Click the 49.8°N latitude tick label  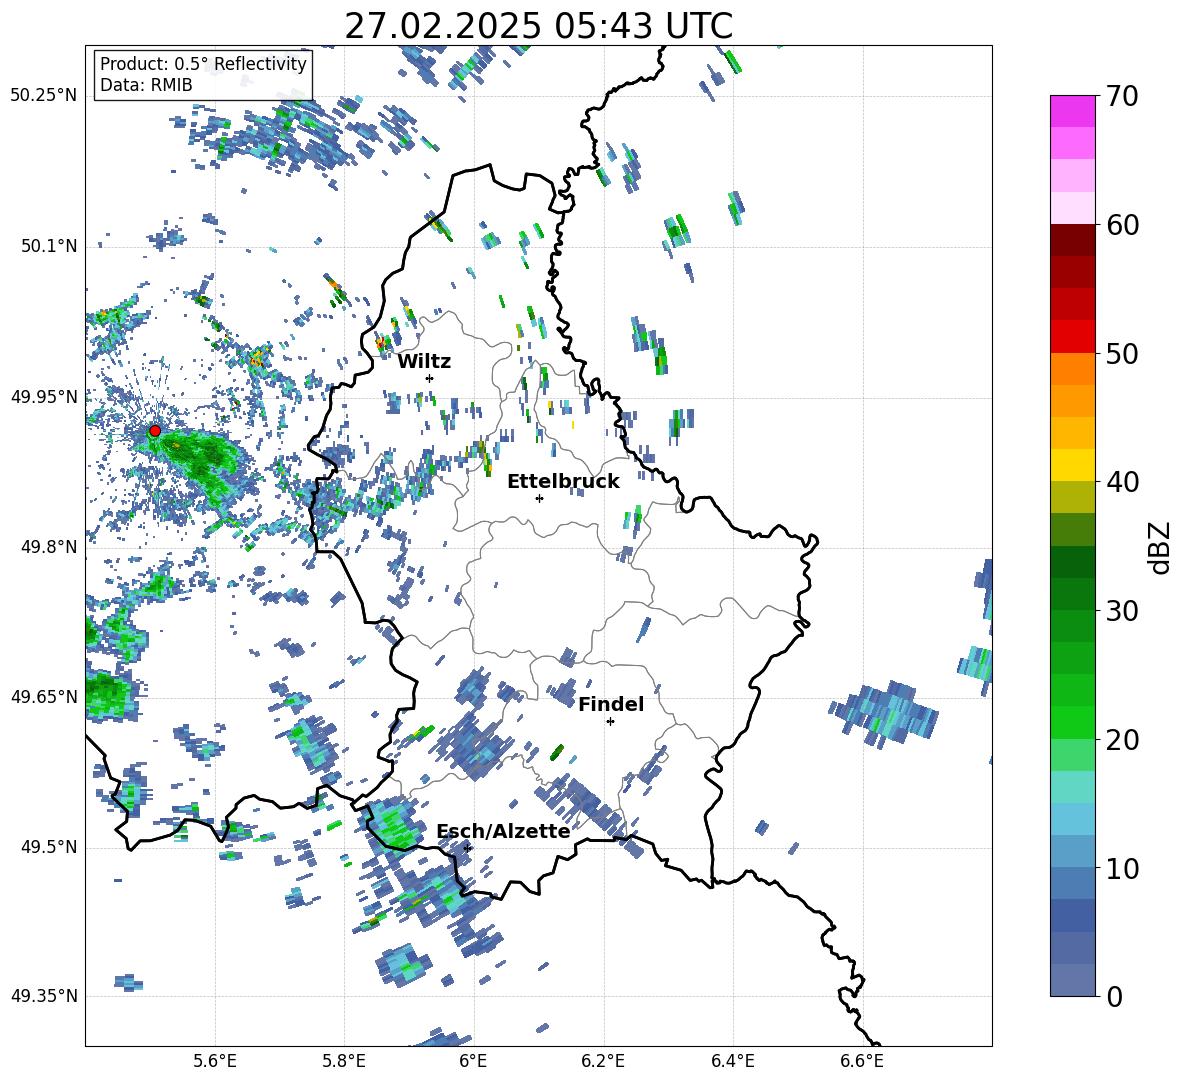click(x=49, y=547)
